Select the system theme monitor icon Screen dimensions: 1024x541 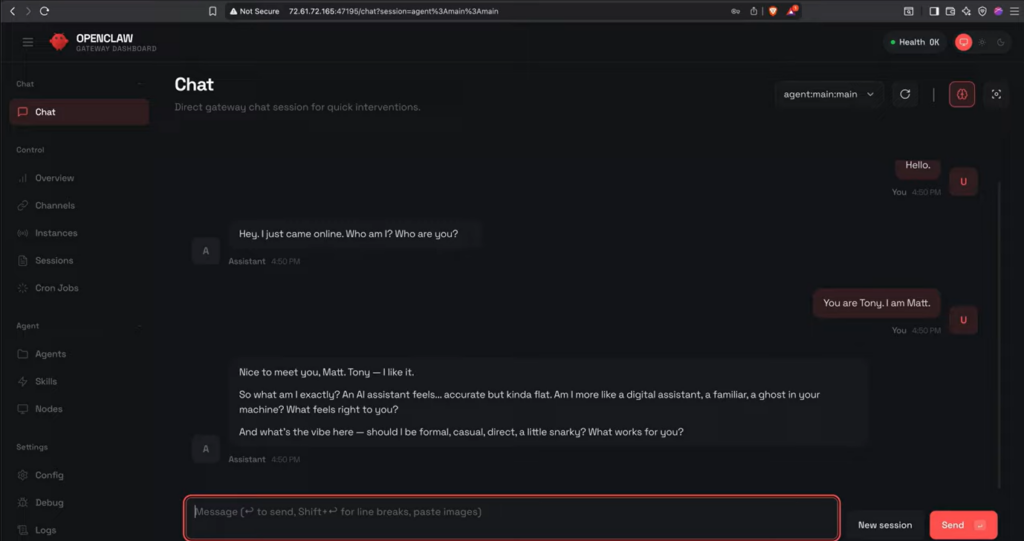[x=964, y=42]
